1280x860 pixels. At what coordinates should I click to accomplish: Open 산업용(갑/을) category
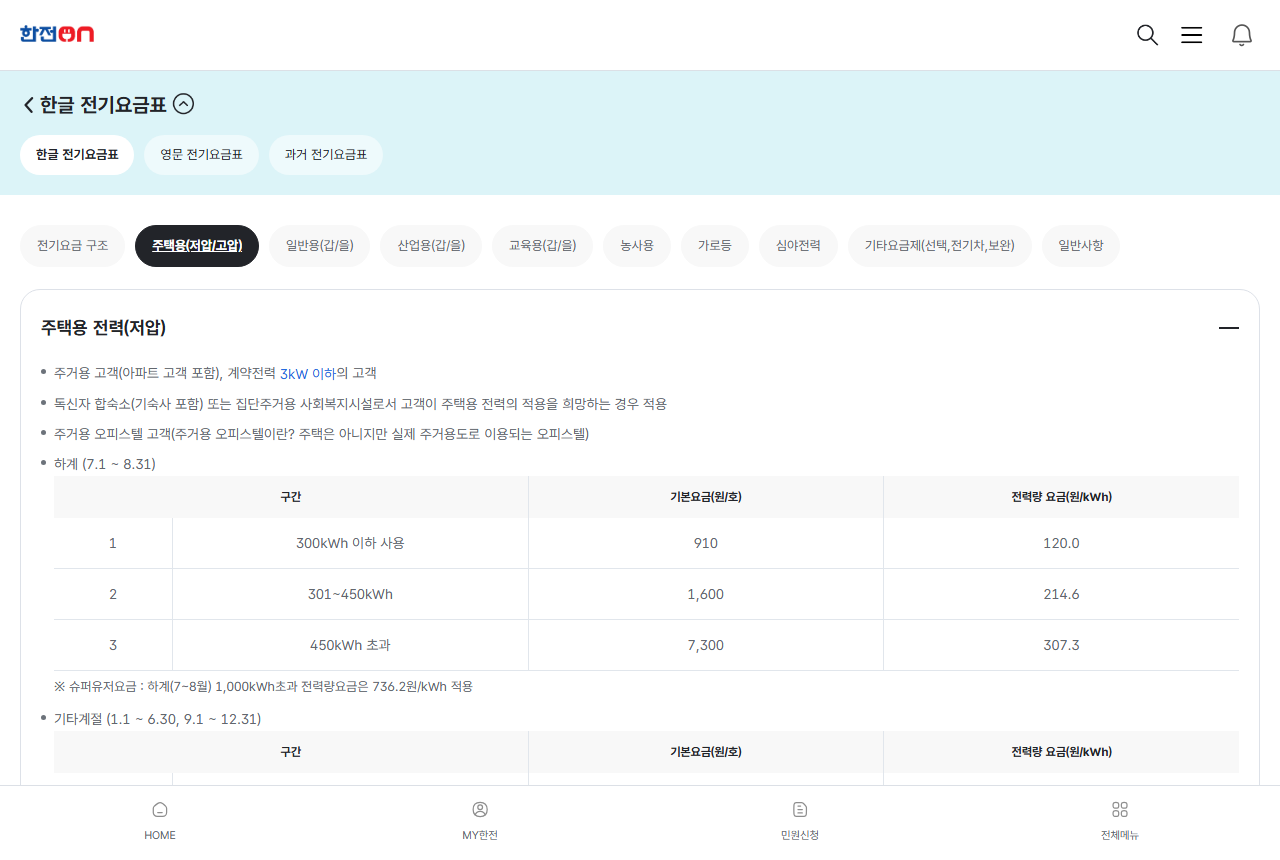point(431,246)
